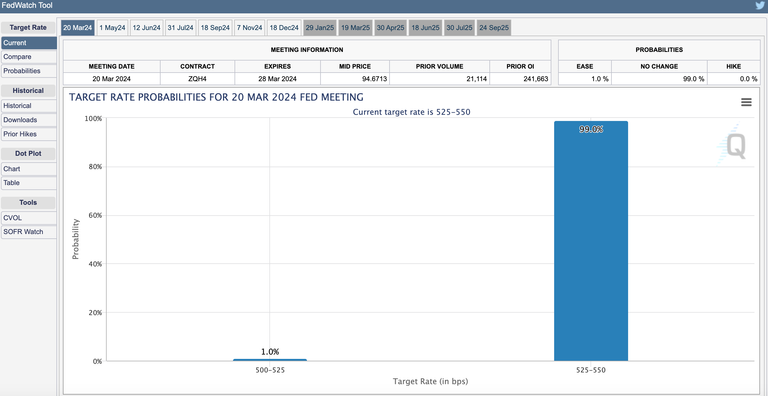The image size is (768, 396).
Task: Click the 99.0% blue probability bar
Action: click(x=591, y=241)
